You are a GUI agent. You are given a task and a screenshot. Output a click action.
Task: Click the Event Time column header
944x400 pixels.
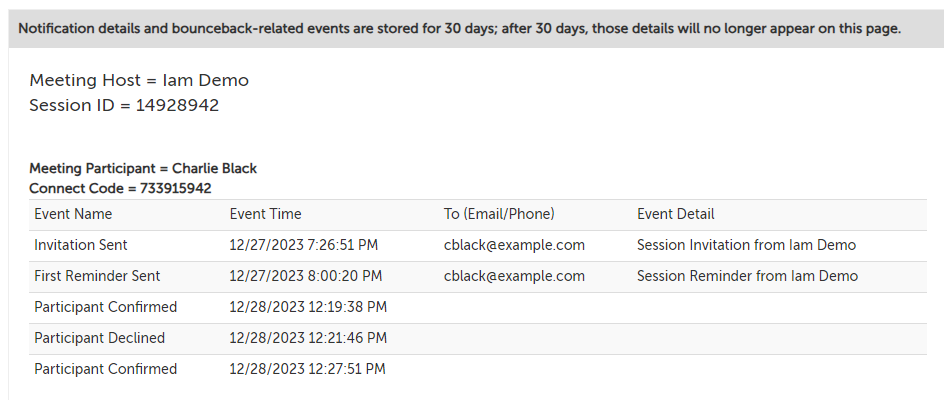tap(265, 214)
